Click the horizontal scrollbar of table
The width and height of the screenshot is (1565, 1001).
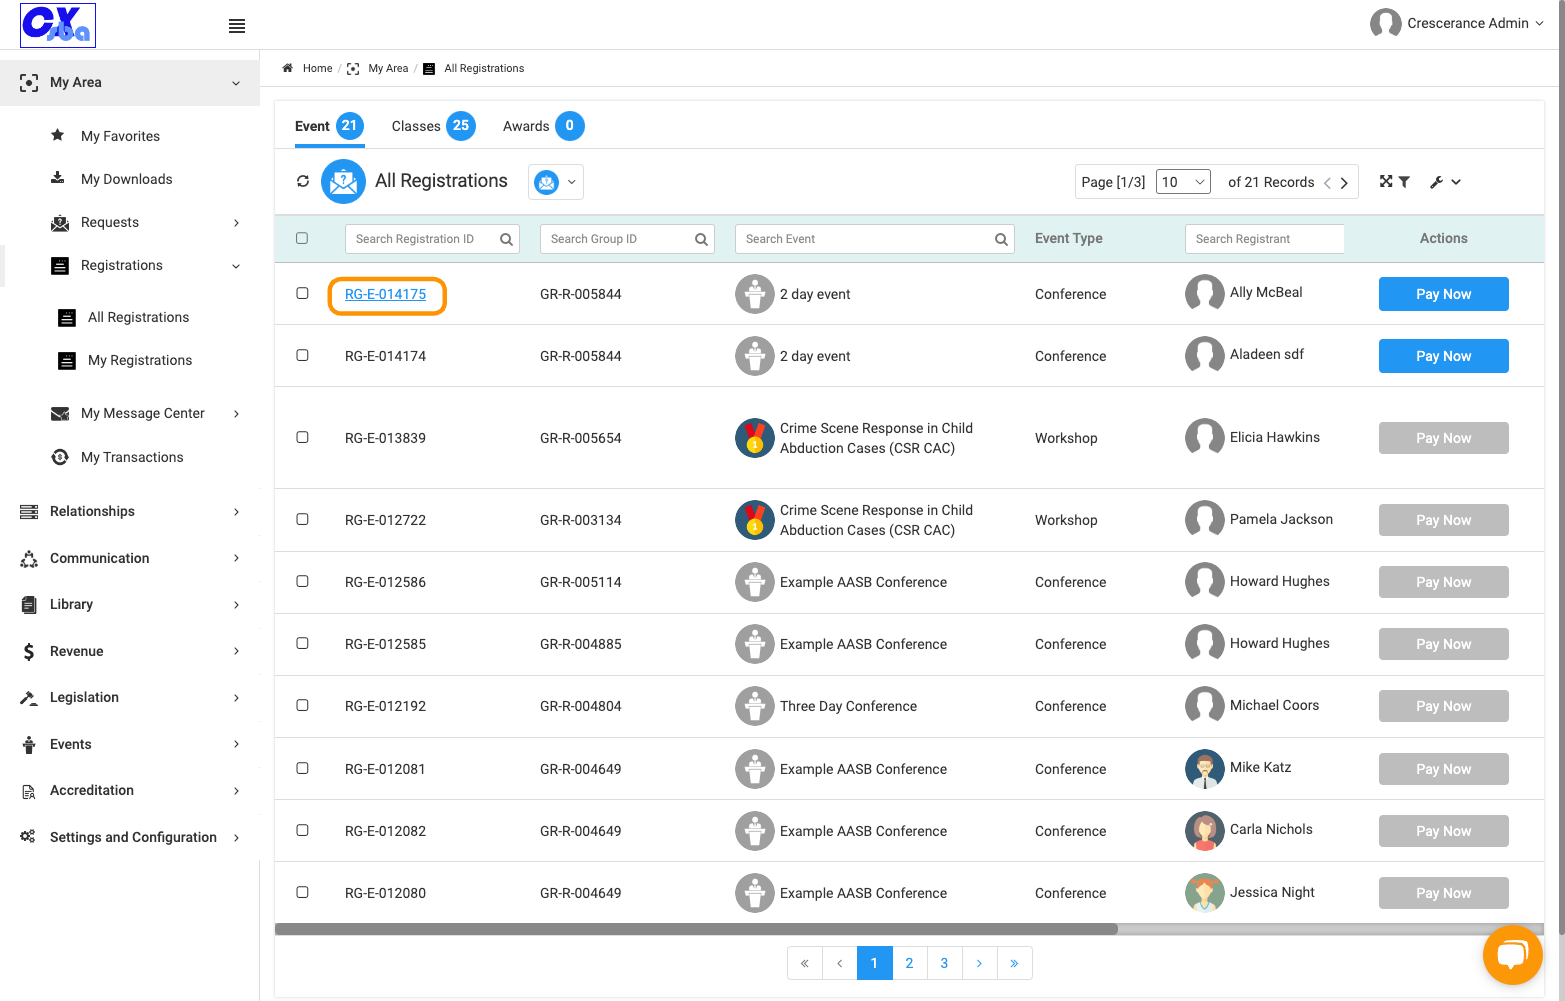(696, 929)
